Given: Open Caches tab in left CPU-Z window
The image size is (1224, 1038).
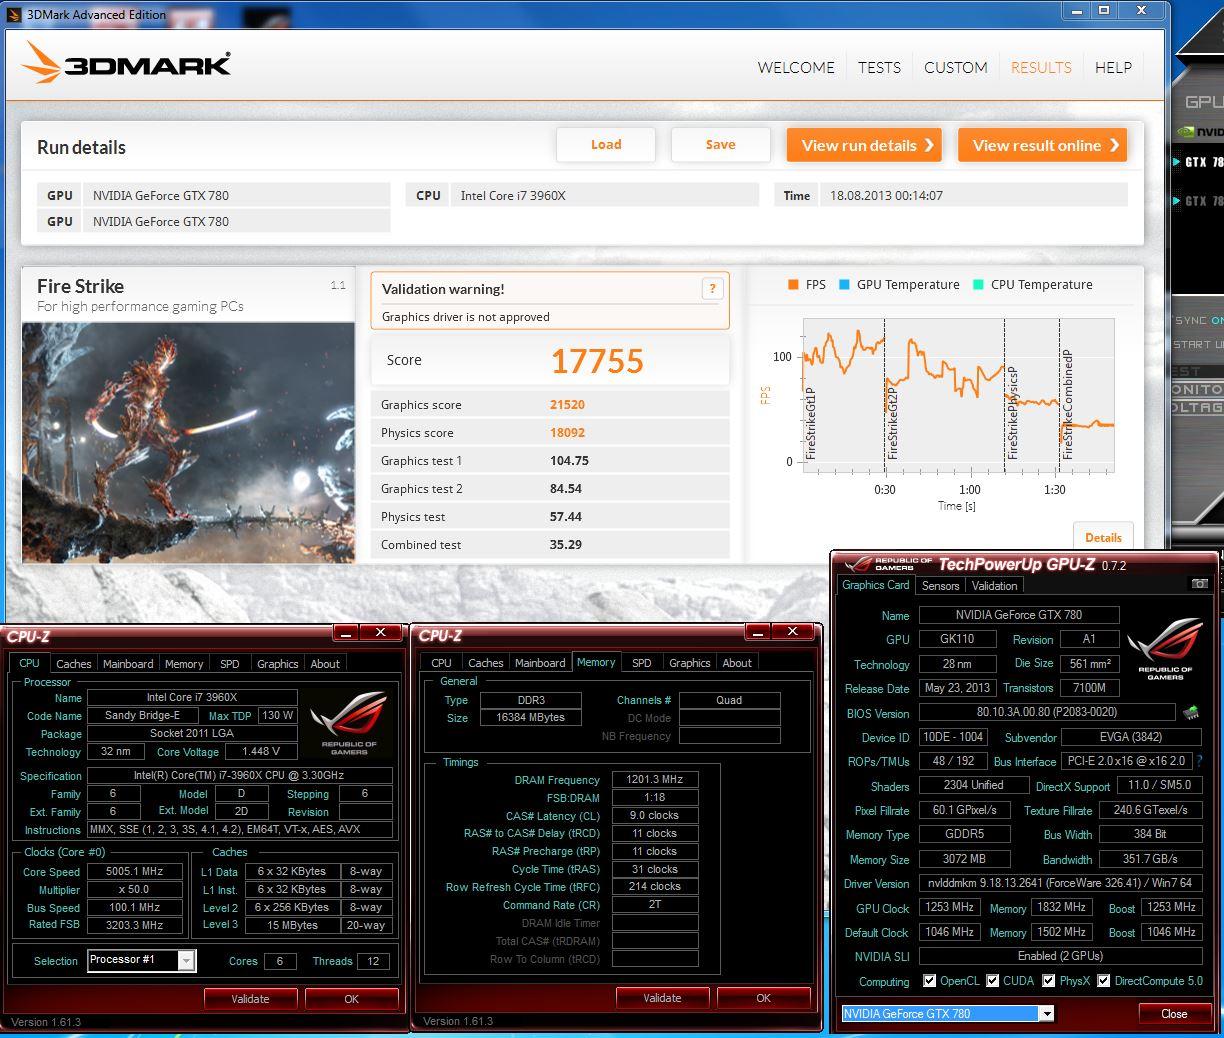Looking at the screenshot, I should (x=73, y=664).
